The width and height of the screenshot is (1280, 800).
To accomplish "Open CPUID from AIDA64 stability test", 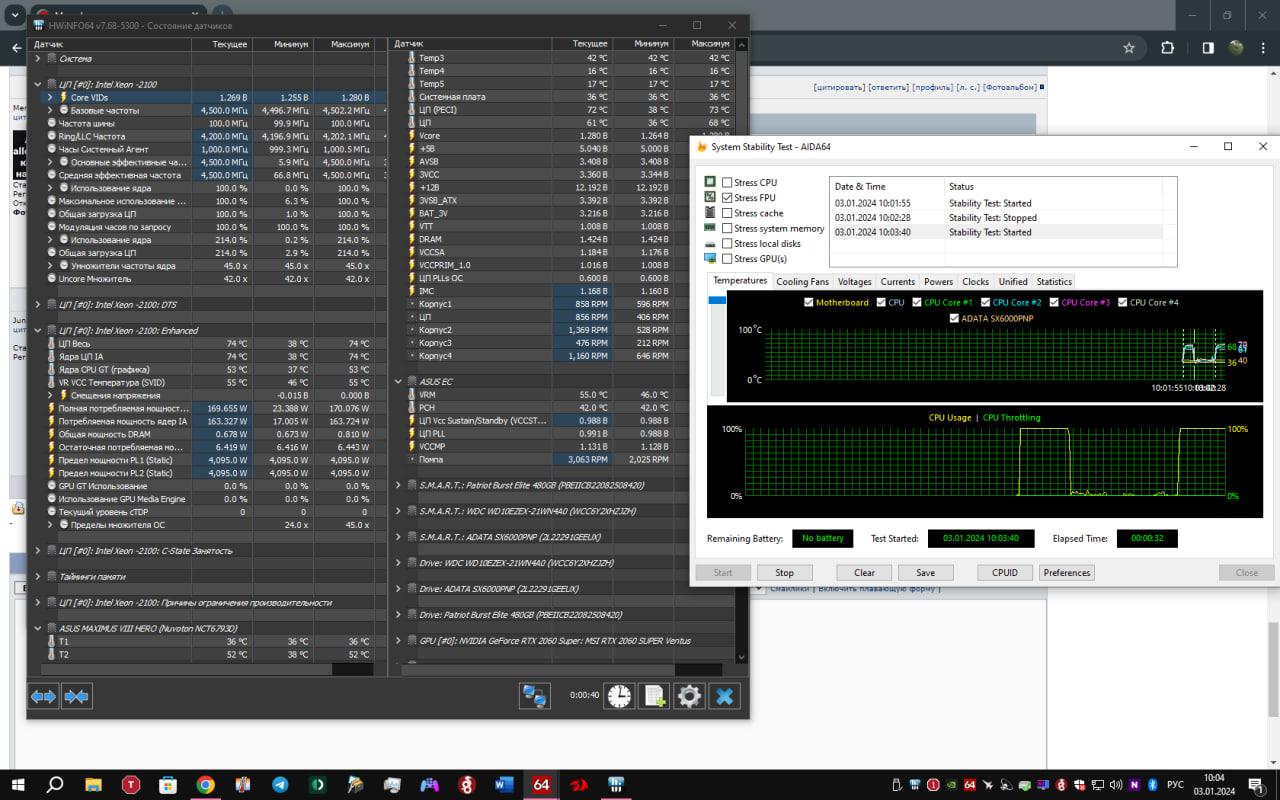I will pyautogui.click(x=1005, y=573).
